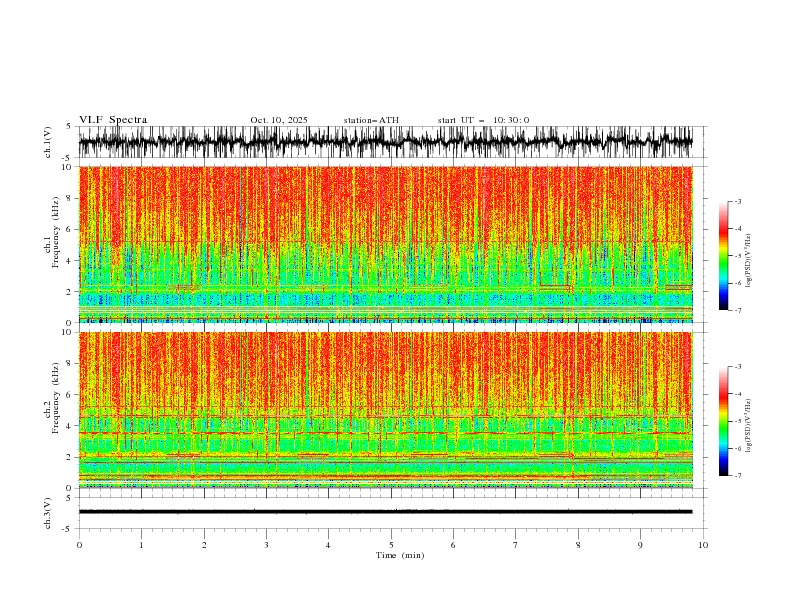This screenshot has width=792, height=612.
Task: Click the "start UT = 10:30:0" header text
Action: 483,120
